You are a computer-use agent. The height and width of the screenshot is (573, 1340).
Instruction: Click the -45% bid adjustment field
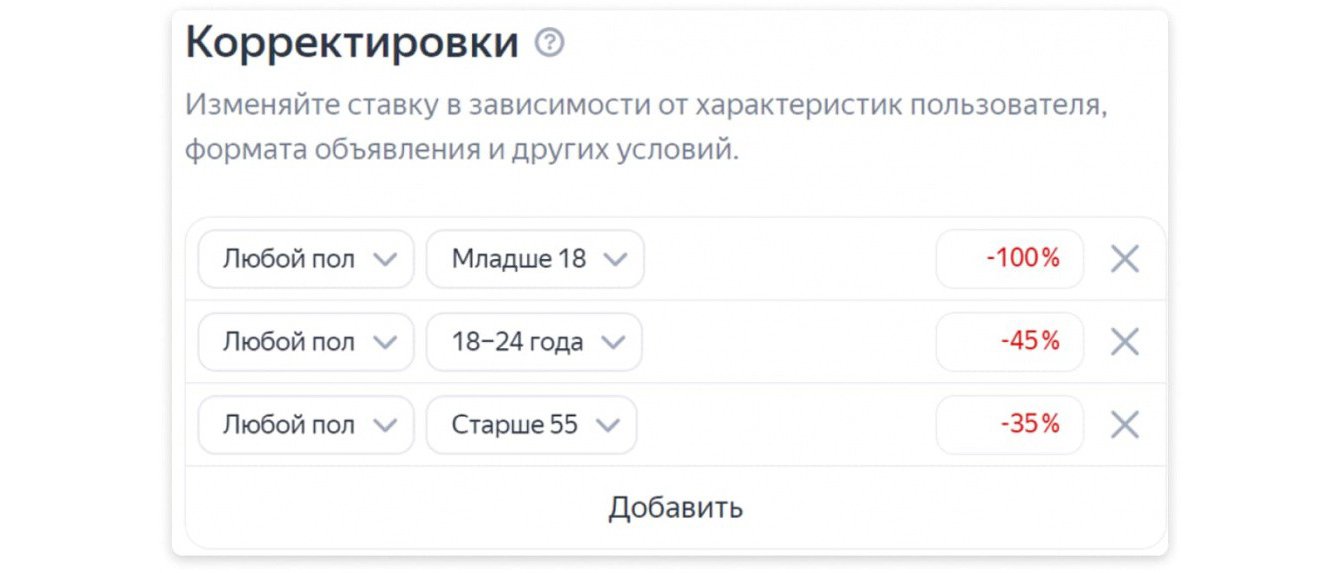point(1009,342)
